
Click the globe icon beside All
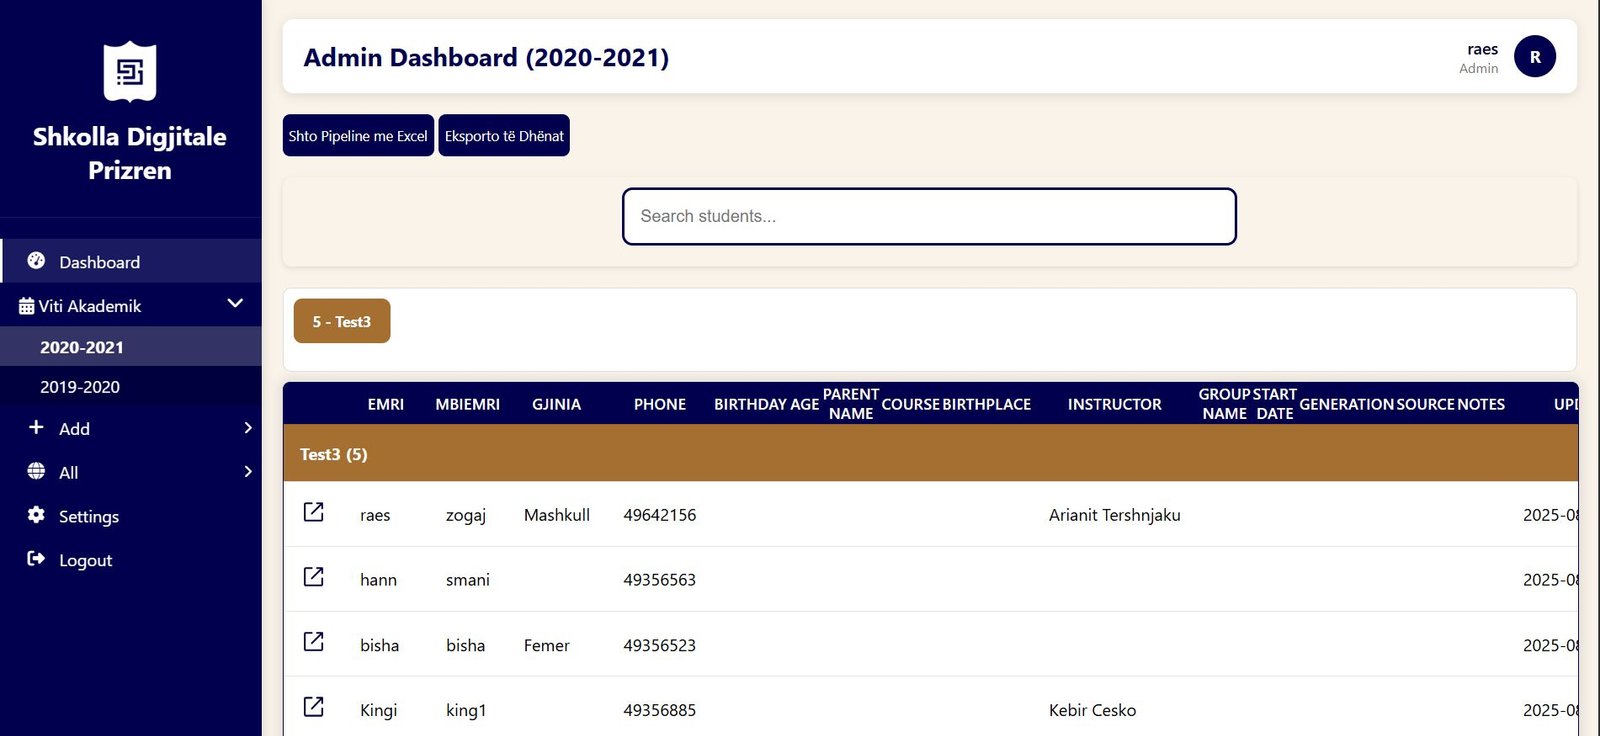coord(36,471)
